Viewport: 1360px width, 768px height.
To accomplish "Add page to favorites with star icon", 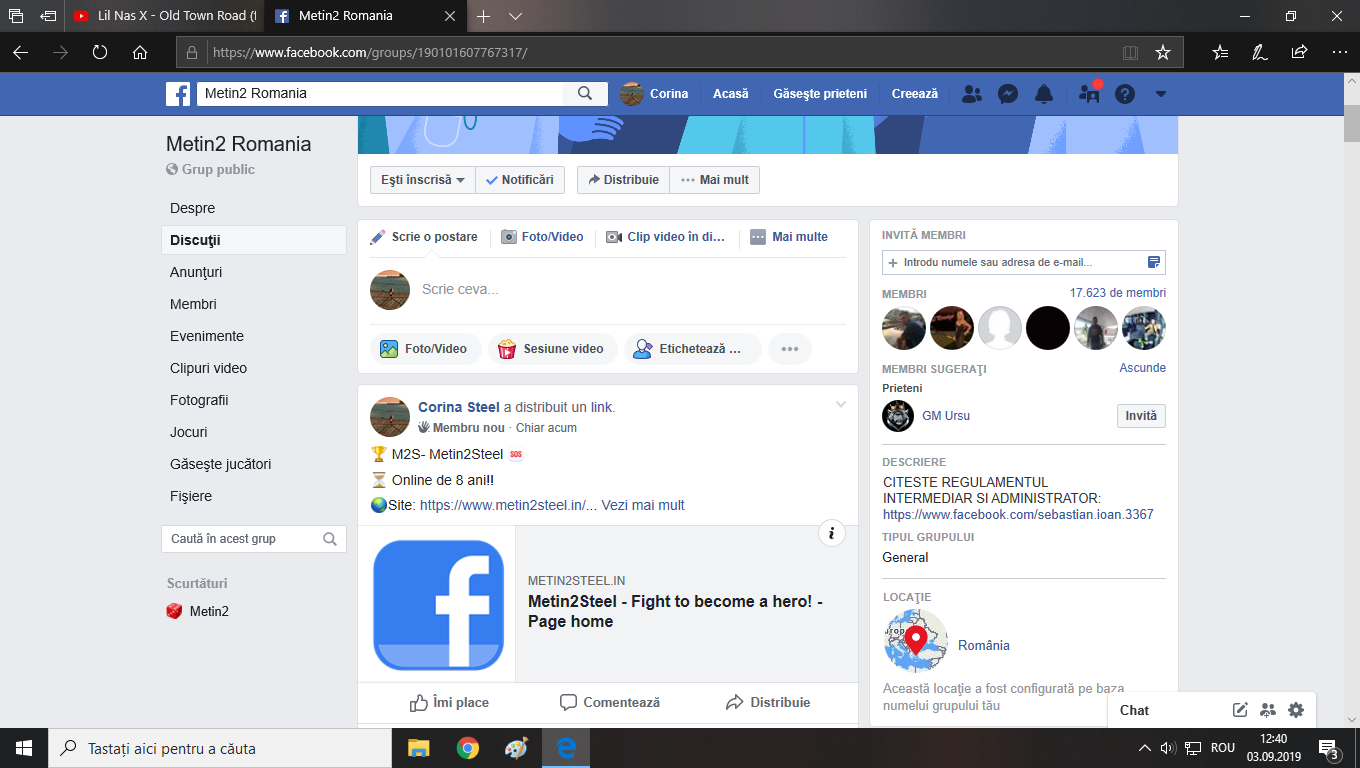I will point(1162,52).
